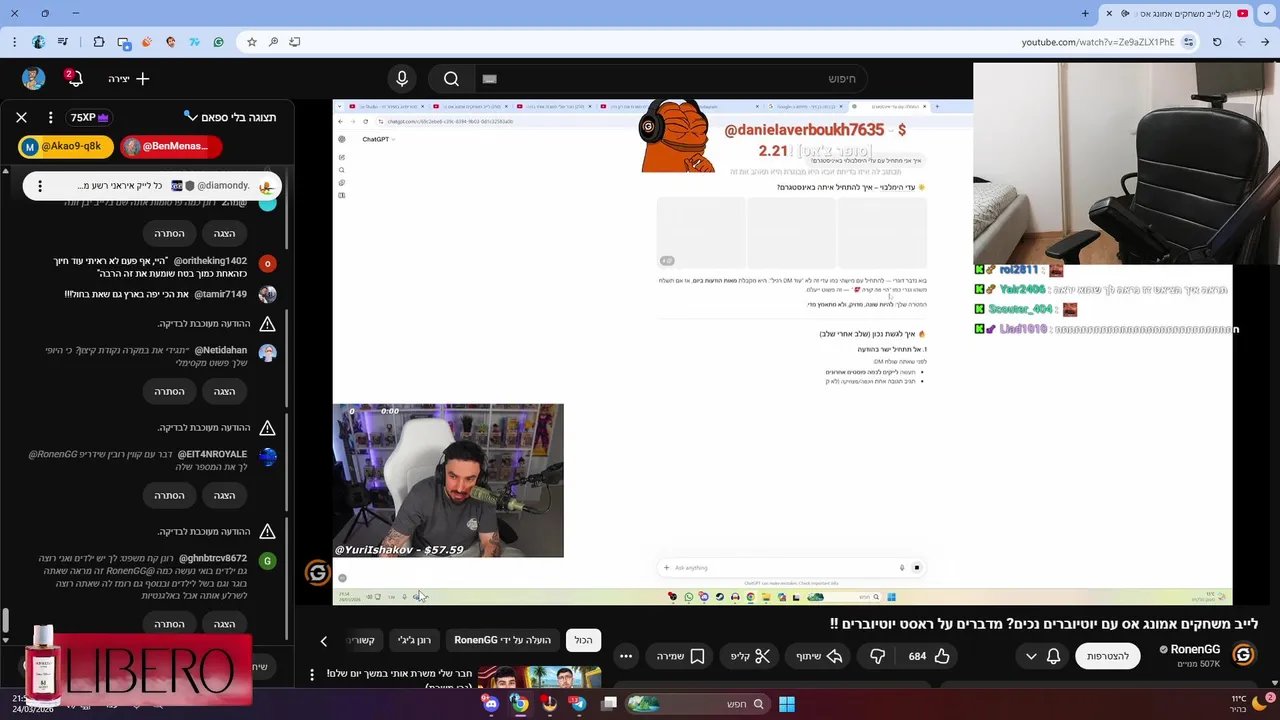This screenshot has width=1280, height=720.
Task: Open site info icon beside URL
Action: [x=1188, y=42]
